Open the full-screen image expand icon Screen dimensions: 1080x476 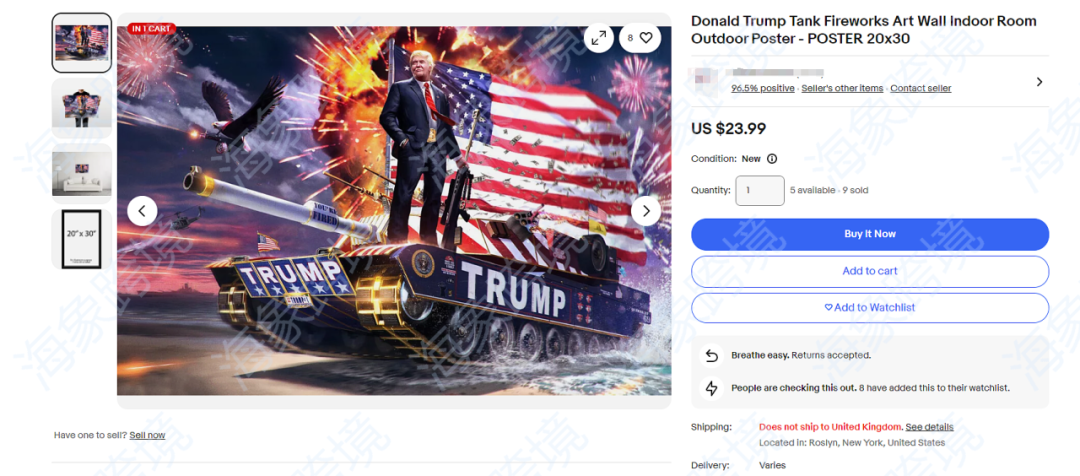pyautogui.click(x=599, y=39)
